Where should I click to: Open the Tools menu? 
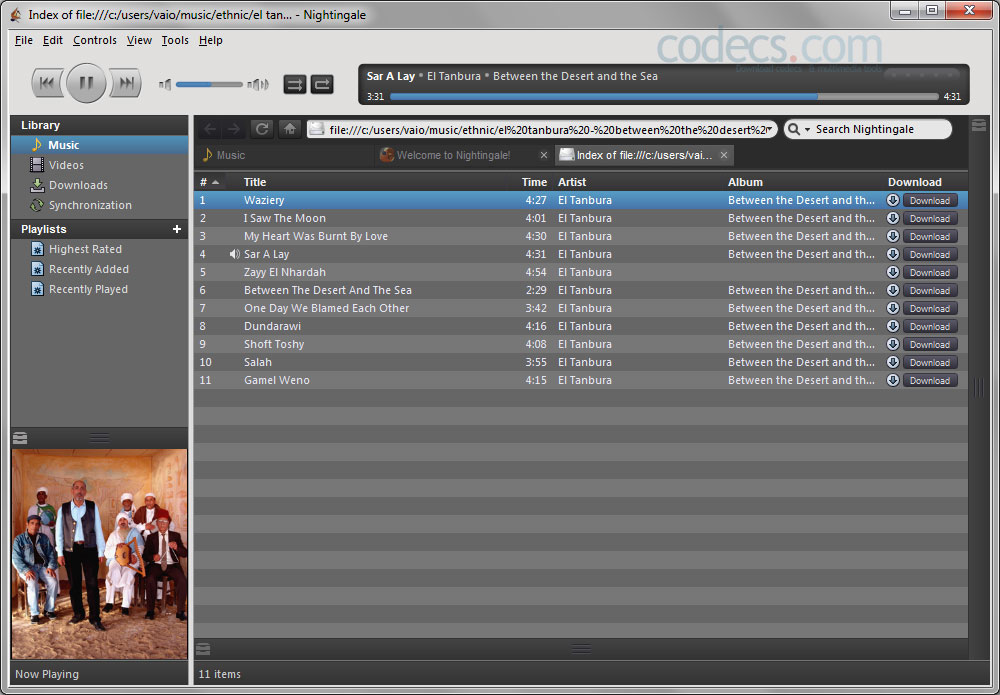click(x=175, y=40)
